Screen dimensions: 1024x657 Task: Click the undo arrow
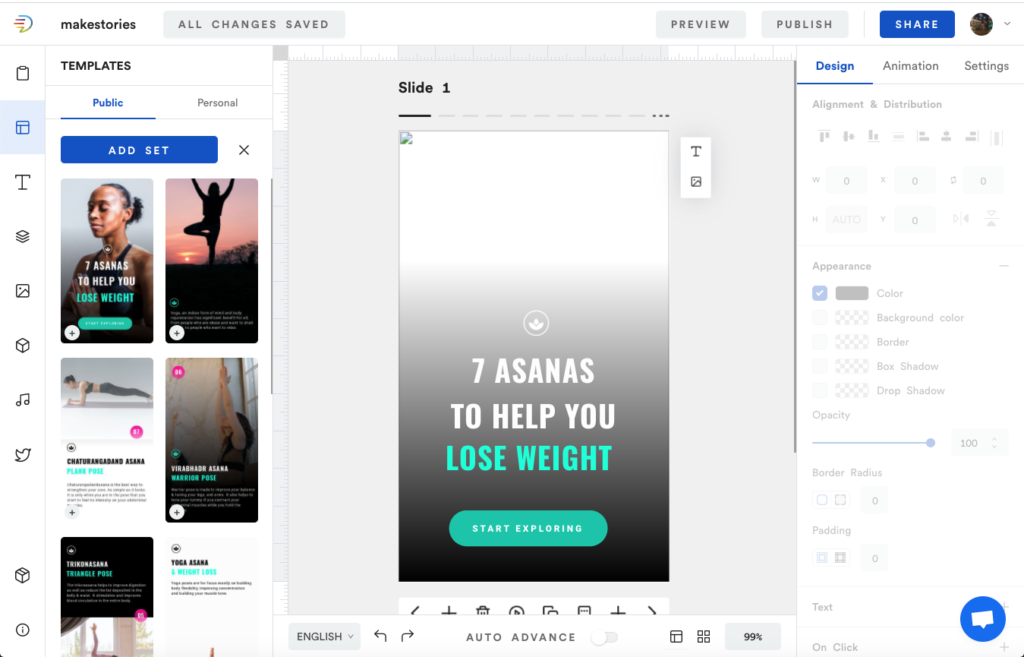[x=381, y=636]
